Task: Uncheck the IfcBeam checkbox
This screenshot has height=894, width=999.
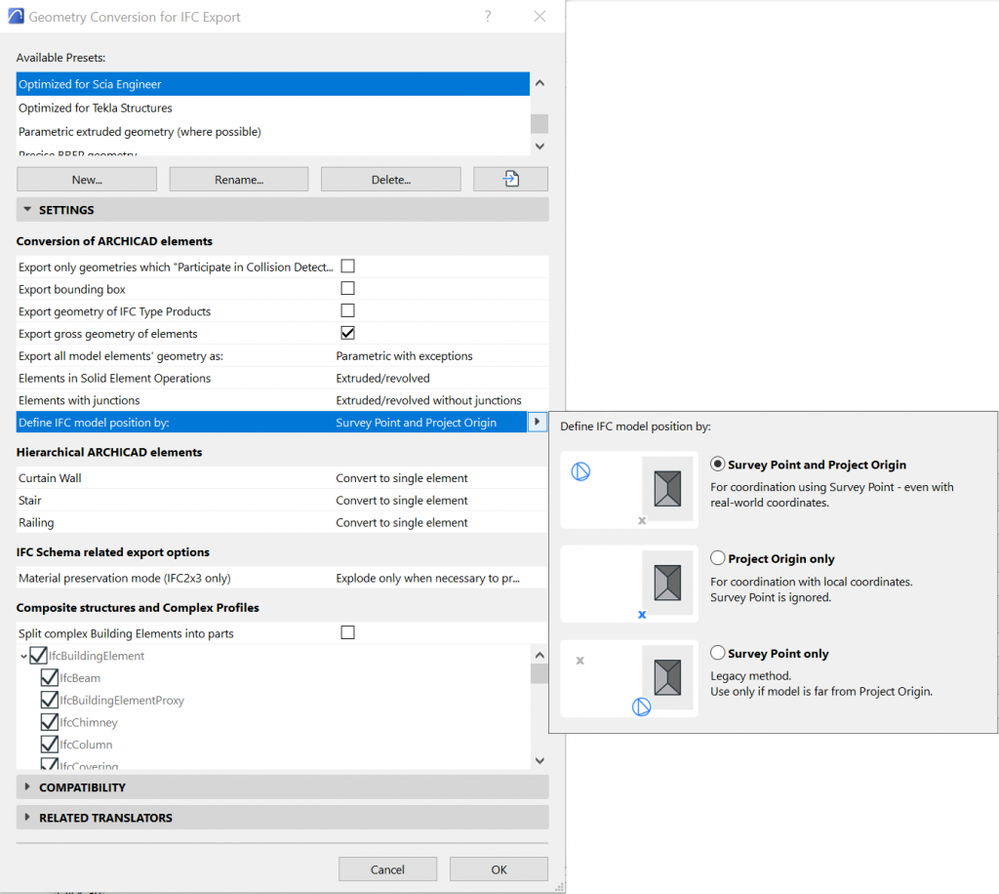Action: click(49, 678)
